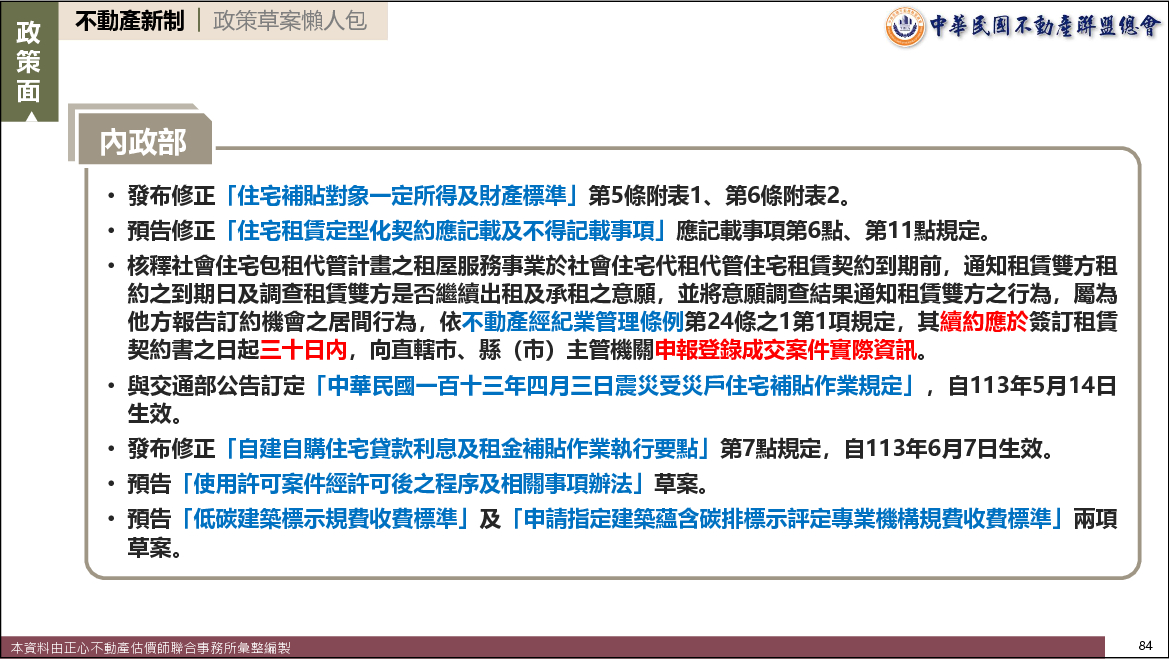Viewport: 1169px width, 659px height.
Task: Click the red 申報登錄成交案件實際資訊 text
Action: [786, 351]
